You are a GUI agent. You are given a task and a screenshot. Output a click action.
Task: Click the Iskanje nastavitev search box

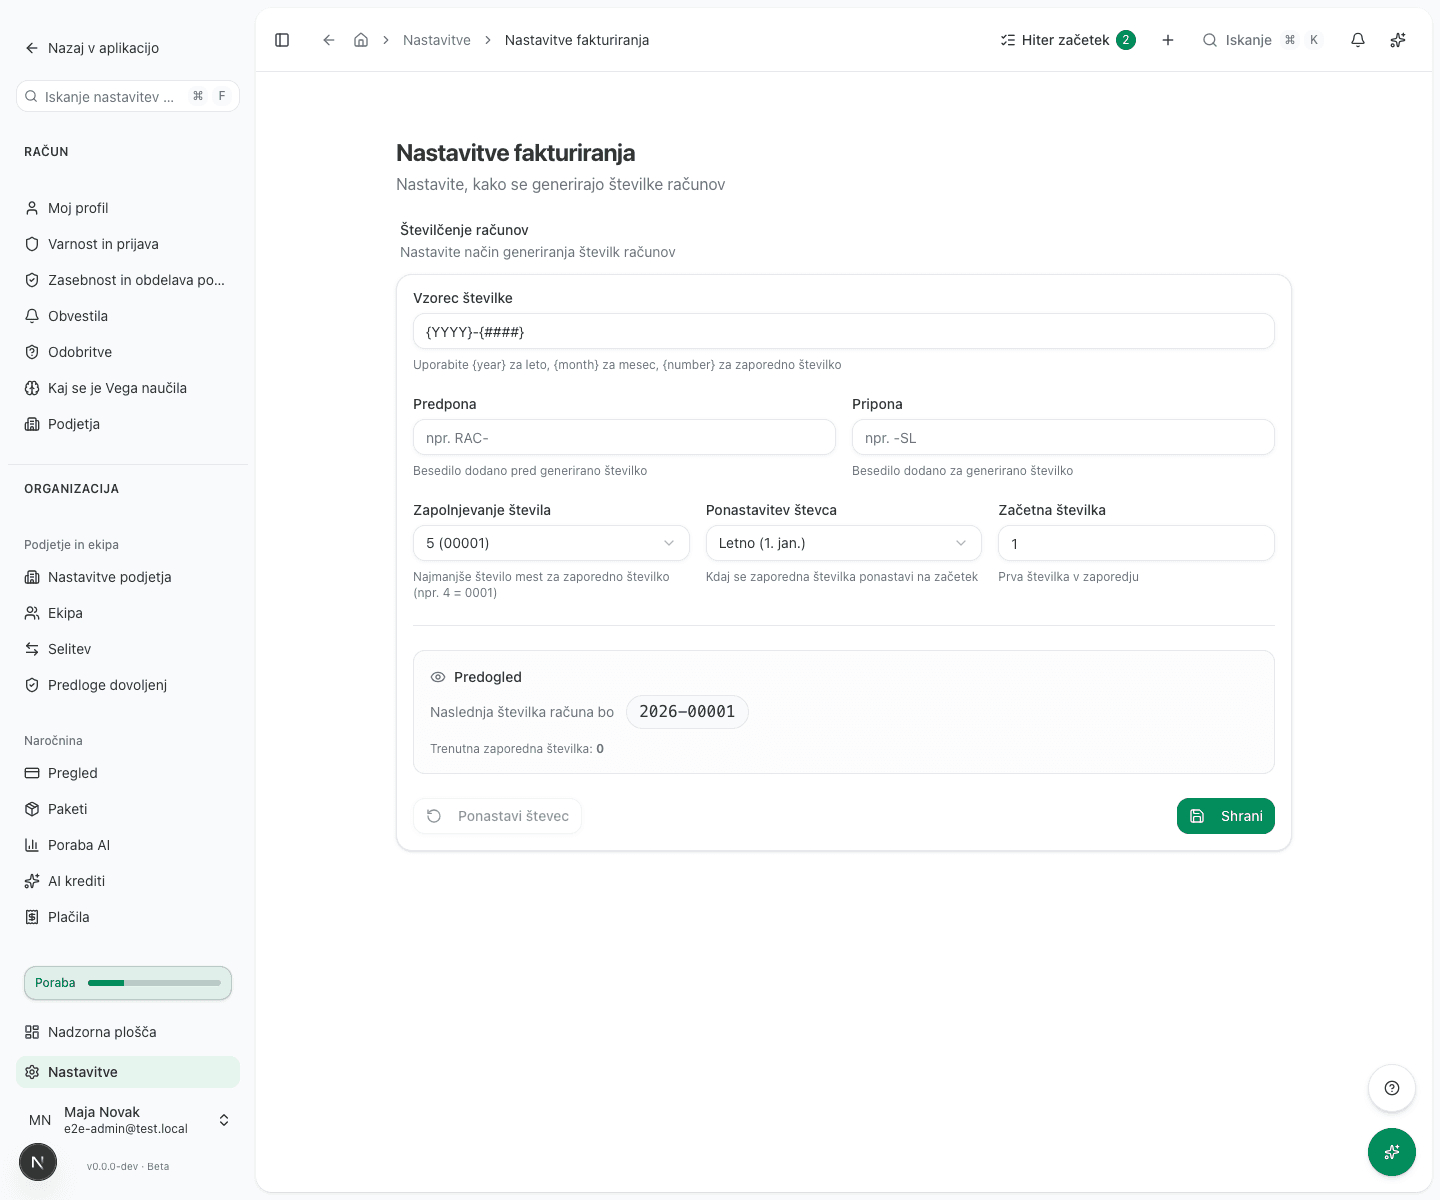128,96
